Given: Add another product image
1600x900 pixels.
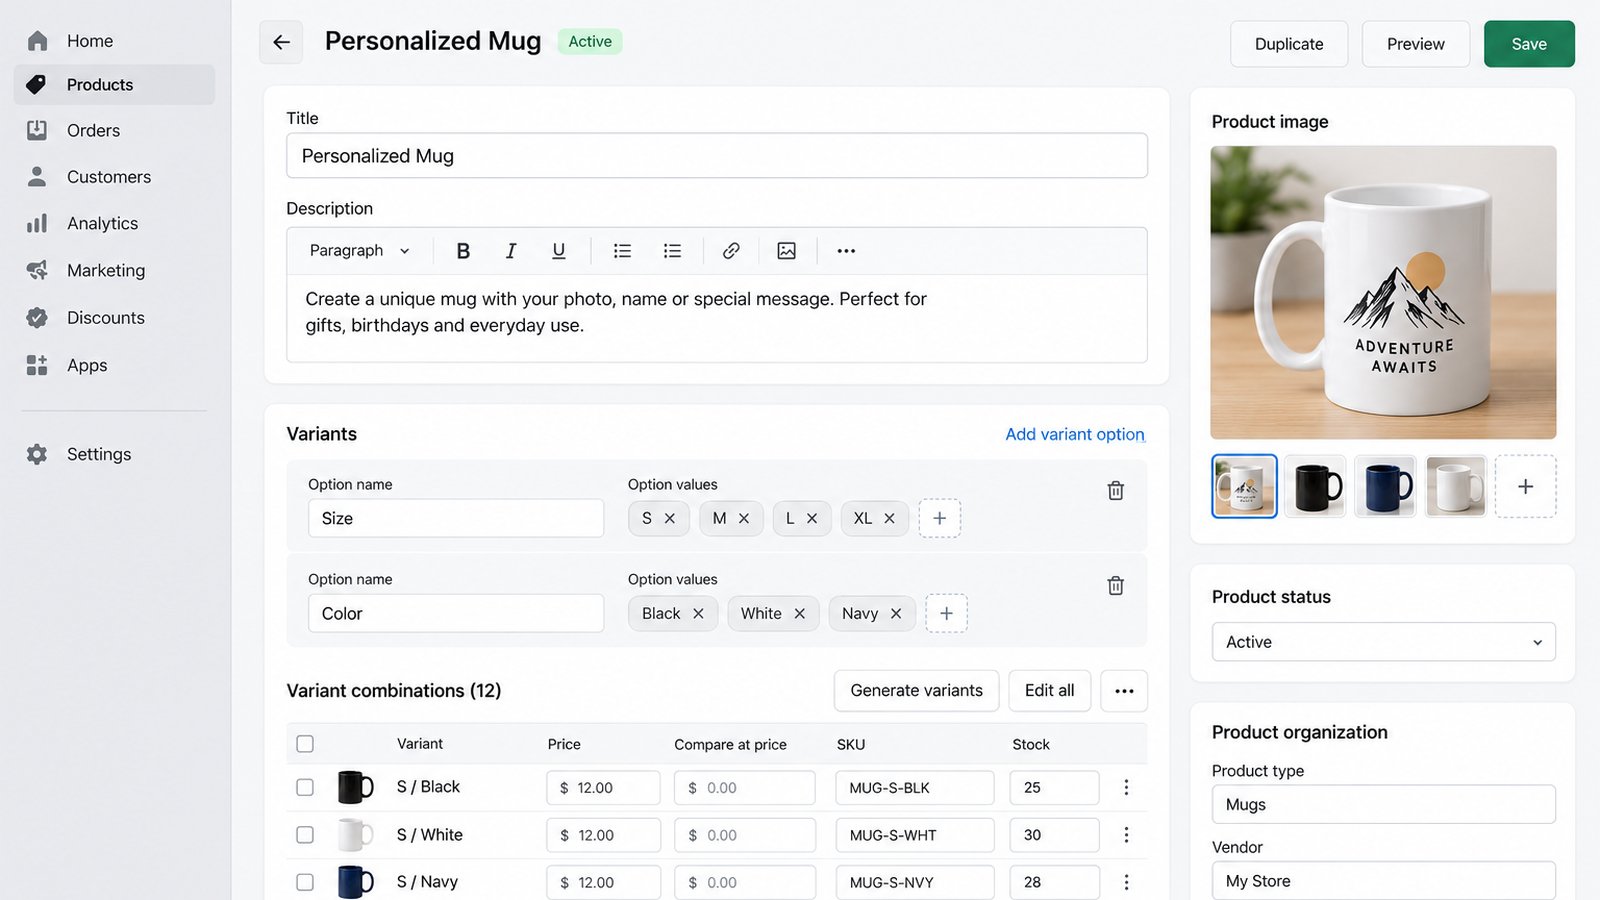Looking at the screenshot, I should [x=1526, y=487].
